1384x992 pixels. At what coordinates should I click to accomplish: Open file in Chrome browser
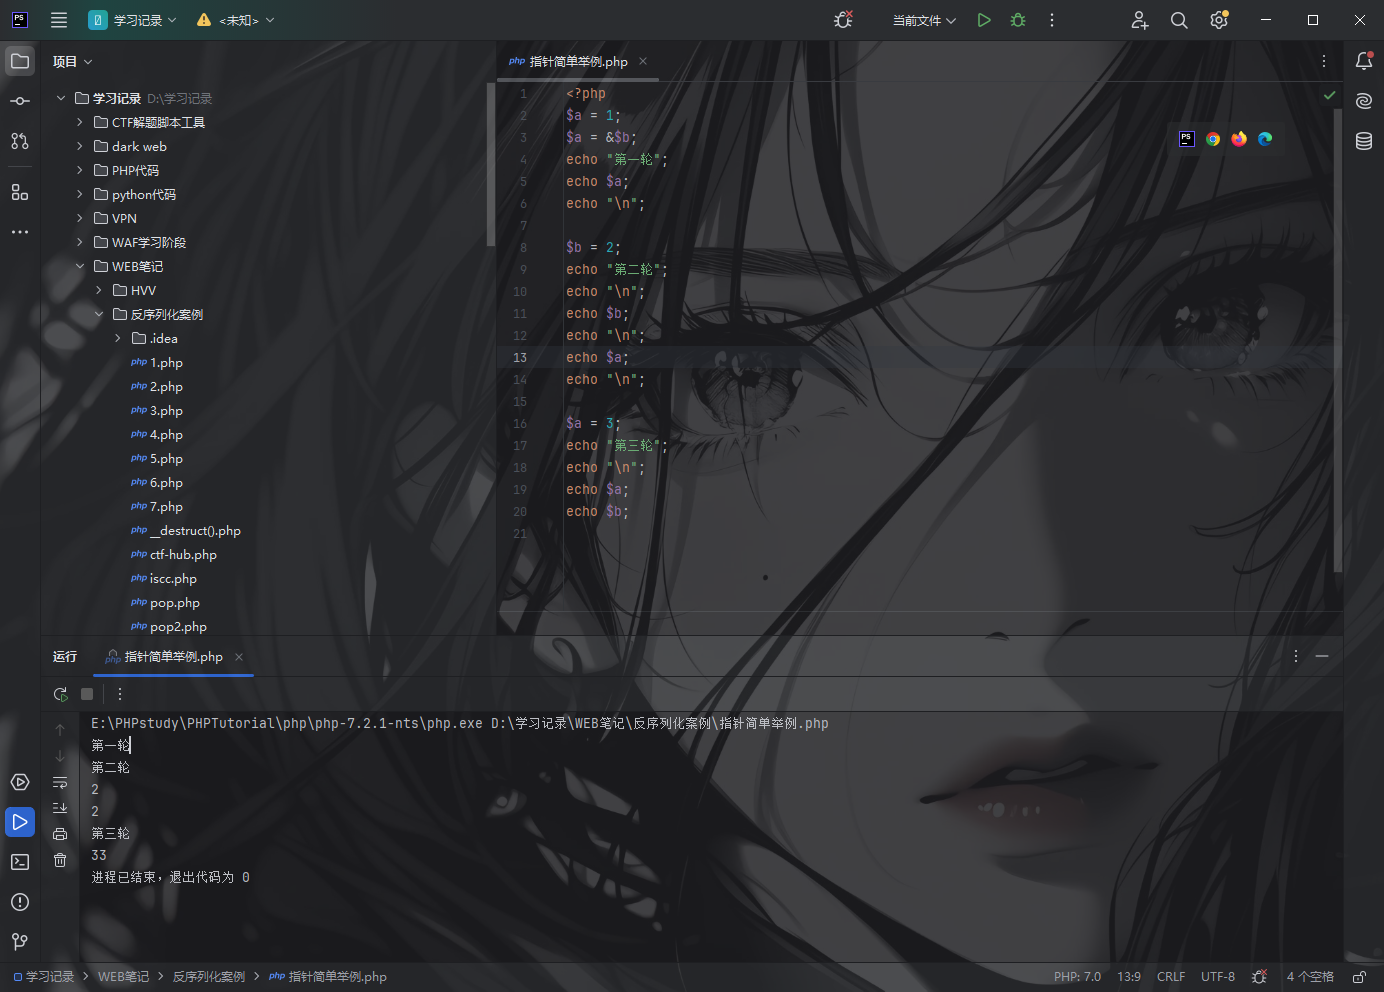click(x=1213, y=139)
